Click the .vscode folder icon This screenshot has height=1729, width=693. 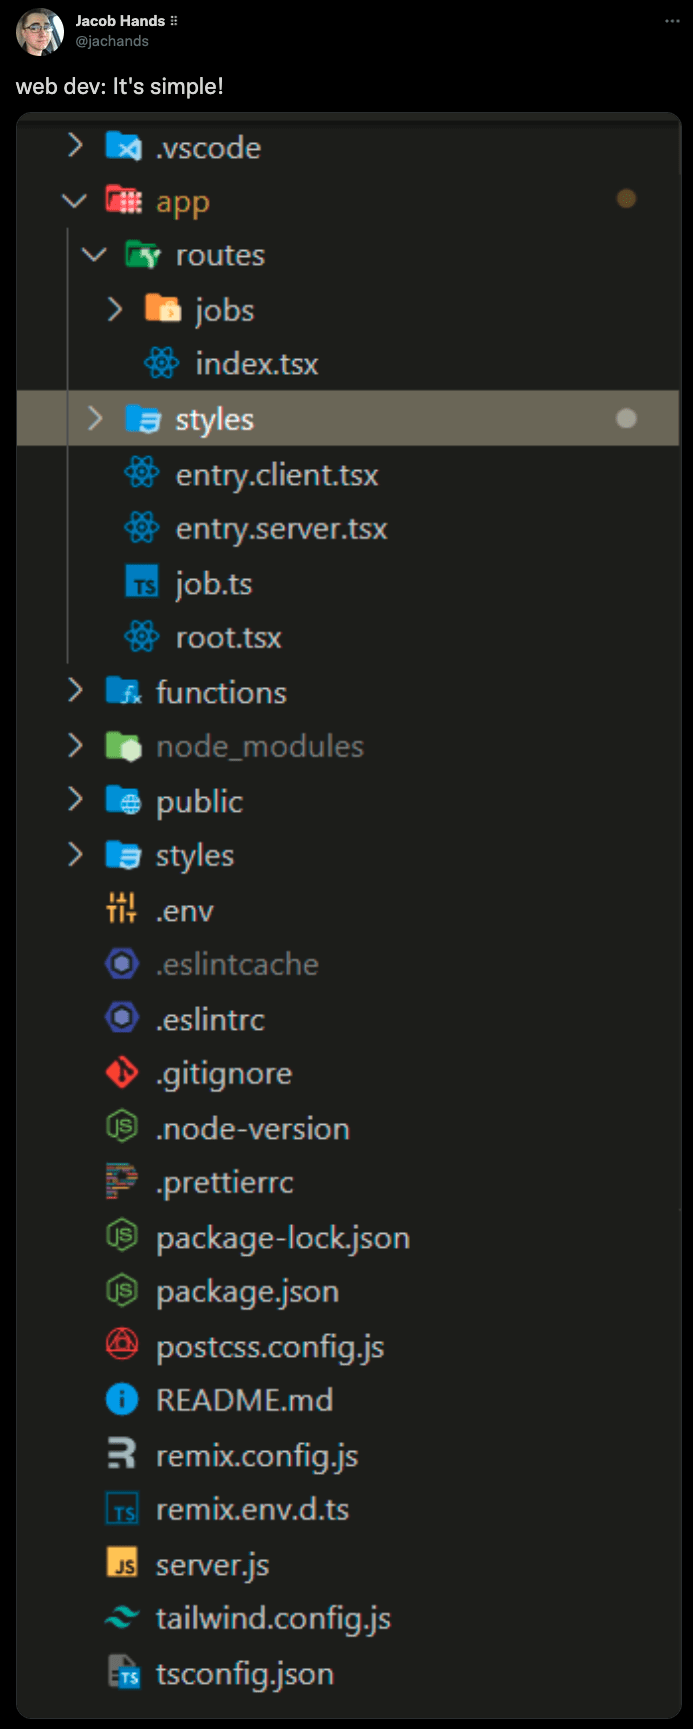[123, 147]
